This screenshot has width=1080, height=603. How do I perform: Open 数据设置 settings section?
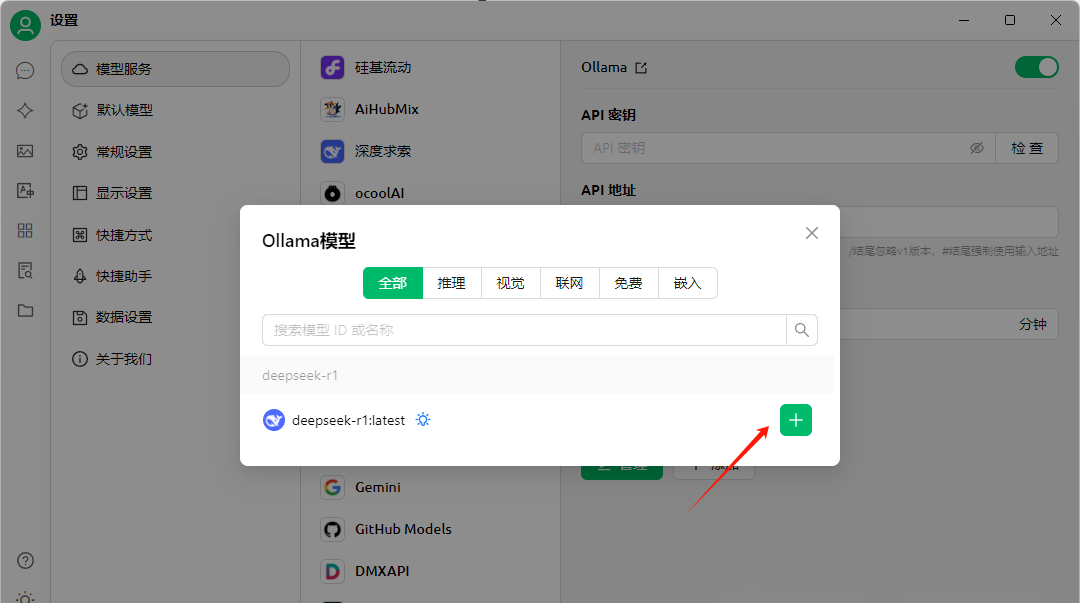point(175,318)
